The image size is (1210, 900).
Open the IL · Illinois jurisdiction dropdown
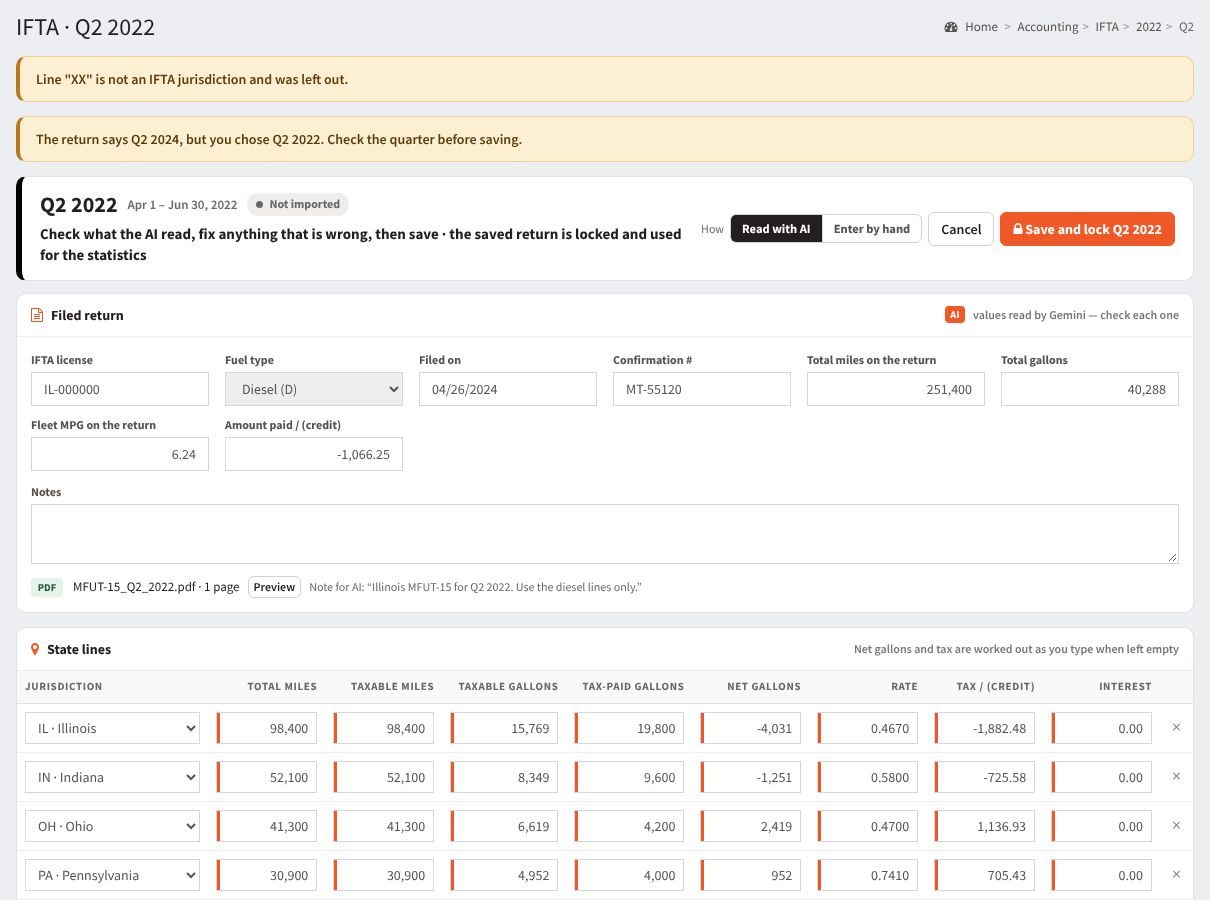pyautogui.click(x=112, y=728)
